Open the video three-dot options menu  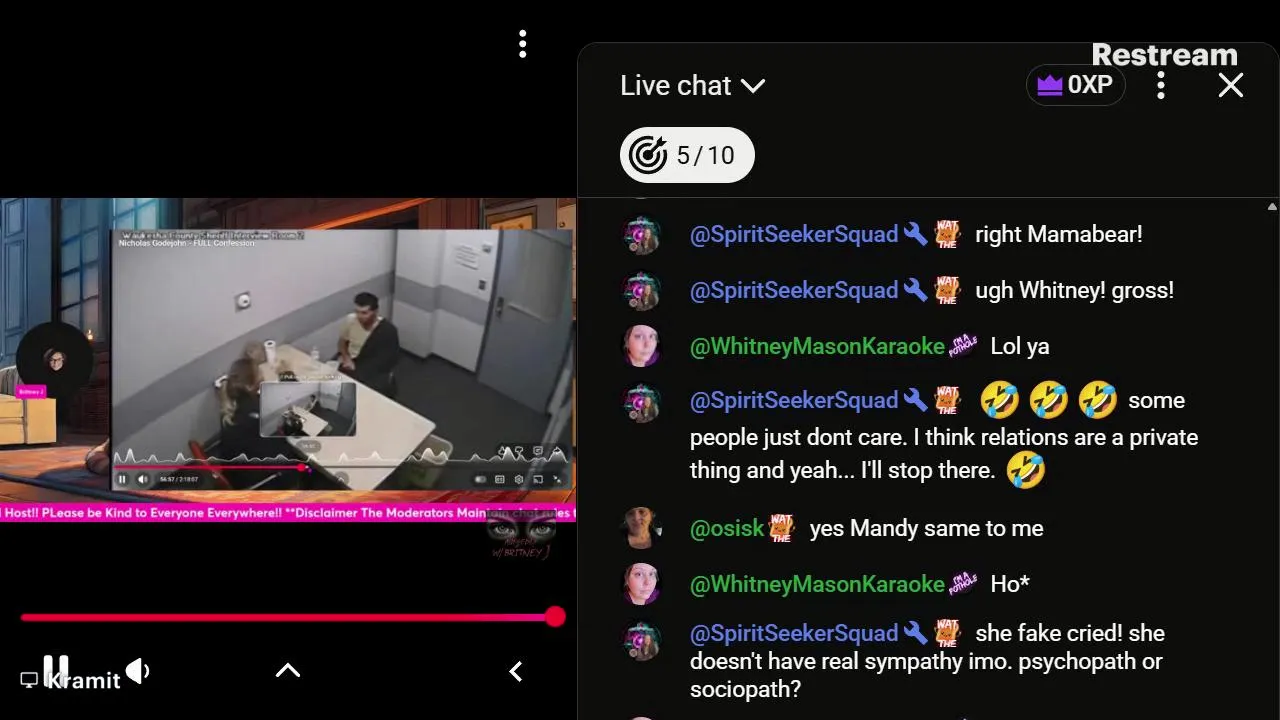pyautogui.click(x=522, y=44)
